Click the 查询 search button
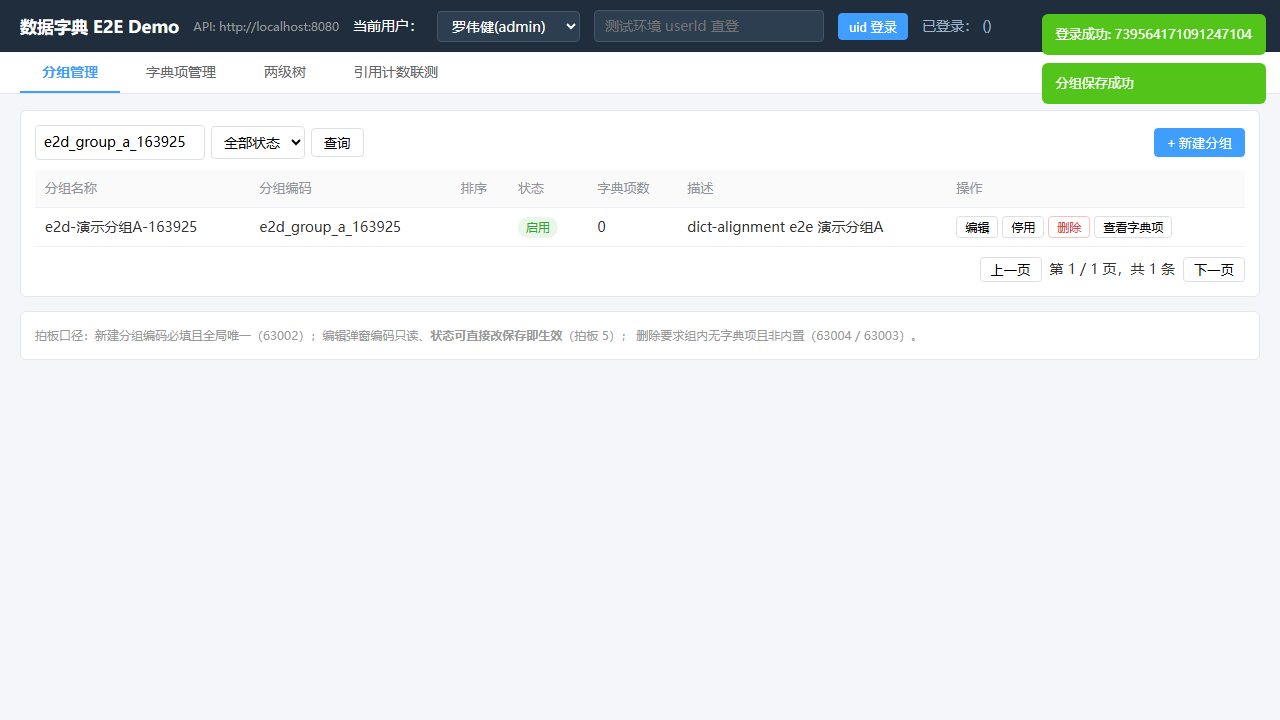The width and height of the screenshot is (1280, 720). coord(337,143)
